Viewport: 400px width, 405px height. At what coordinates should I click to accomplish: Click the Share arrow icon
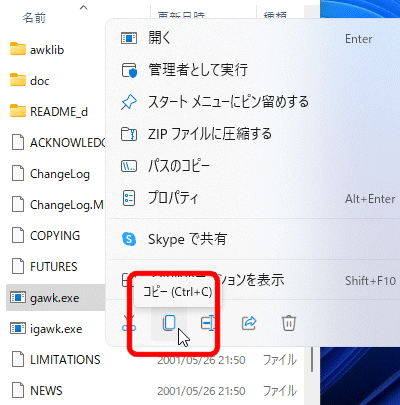tap(249, 323)
